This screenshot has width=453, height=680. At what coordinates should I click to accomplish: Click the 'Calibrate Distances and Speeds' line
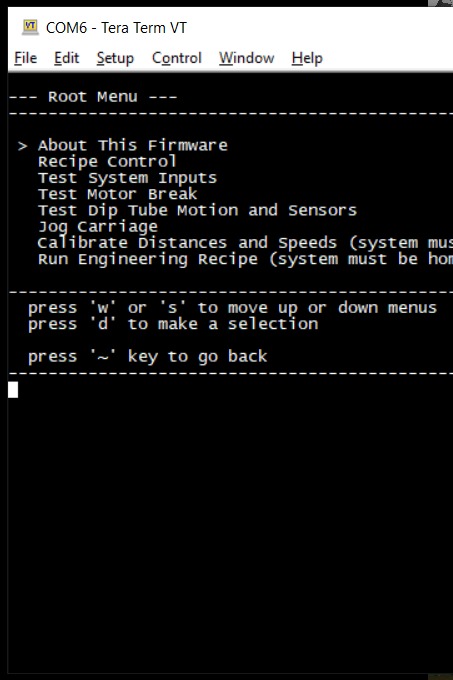[245, 243]
